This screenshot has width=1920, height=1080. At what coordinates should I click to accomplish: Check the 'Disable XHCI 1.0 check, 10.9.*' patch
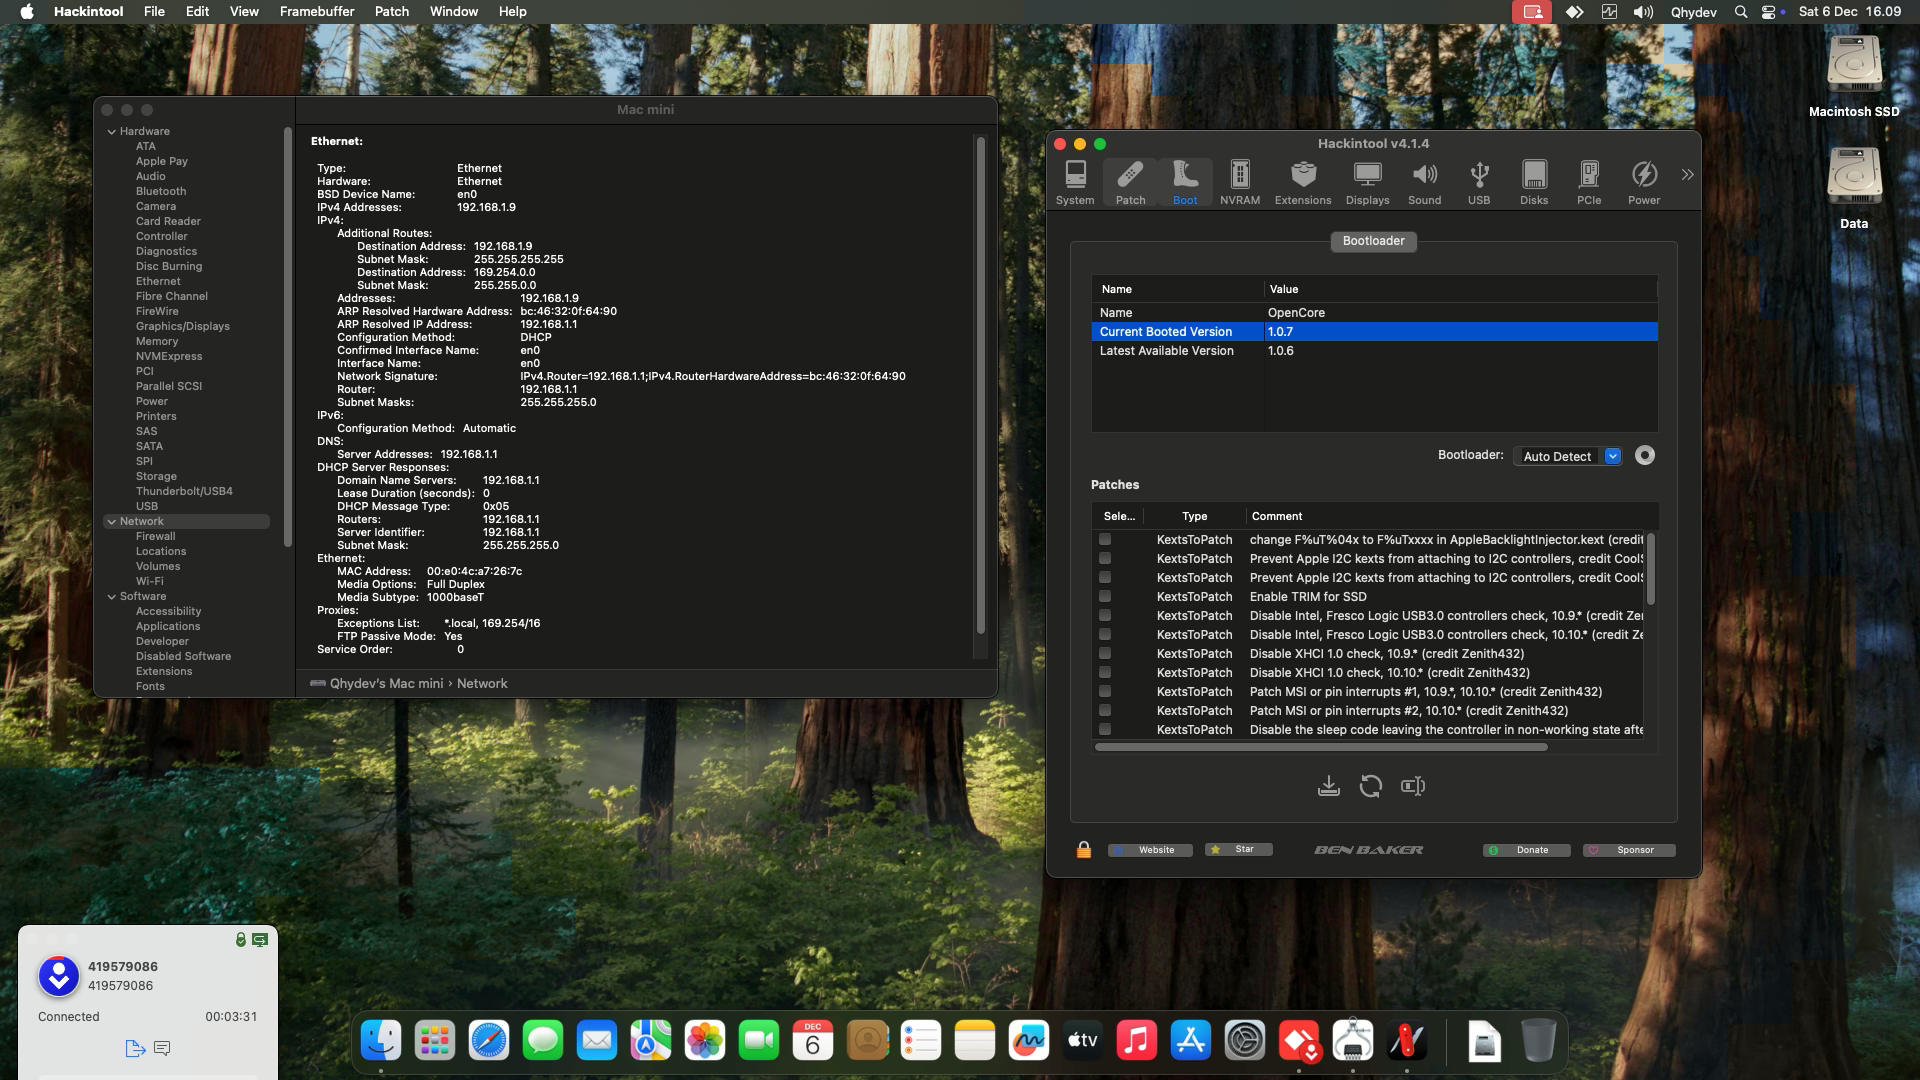coord(1104,653)
